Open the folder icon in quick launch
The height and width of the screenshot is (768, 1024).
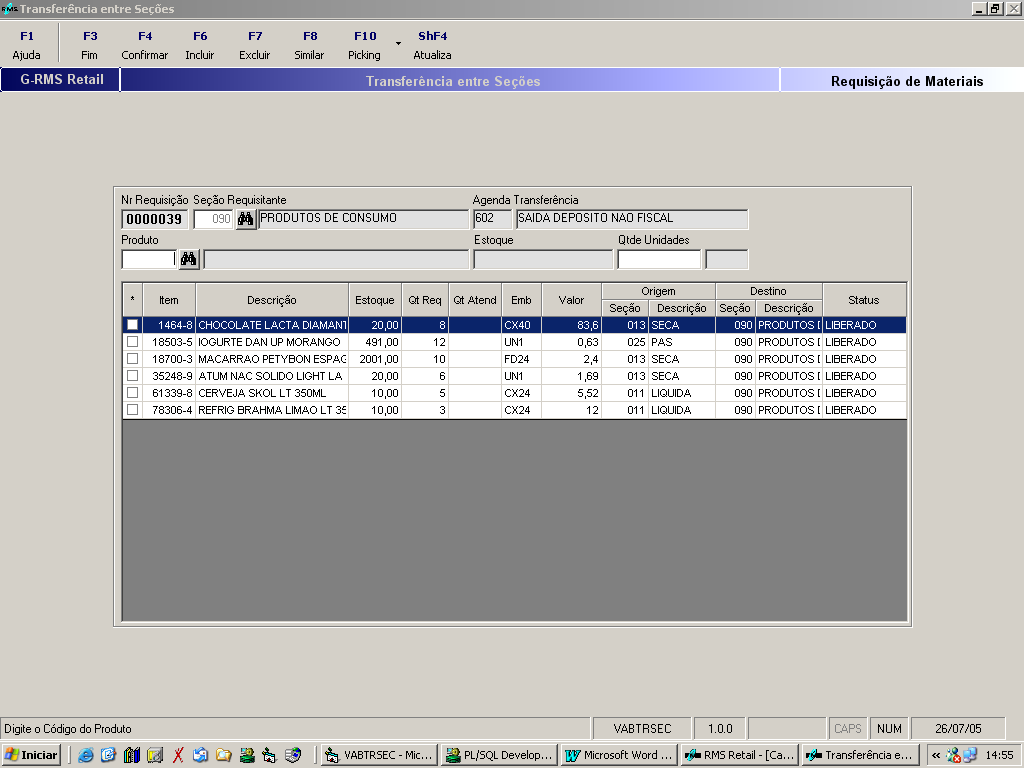click(x=223, y=755)
